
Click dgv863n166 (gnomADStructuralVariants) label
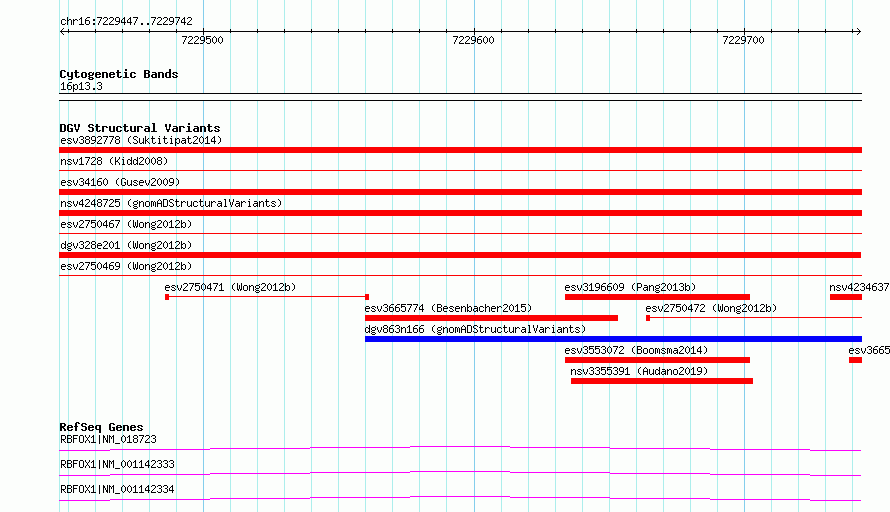(475, 329)
